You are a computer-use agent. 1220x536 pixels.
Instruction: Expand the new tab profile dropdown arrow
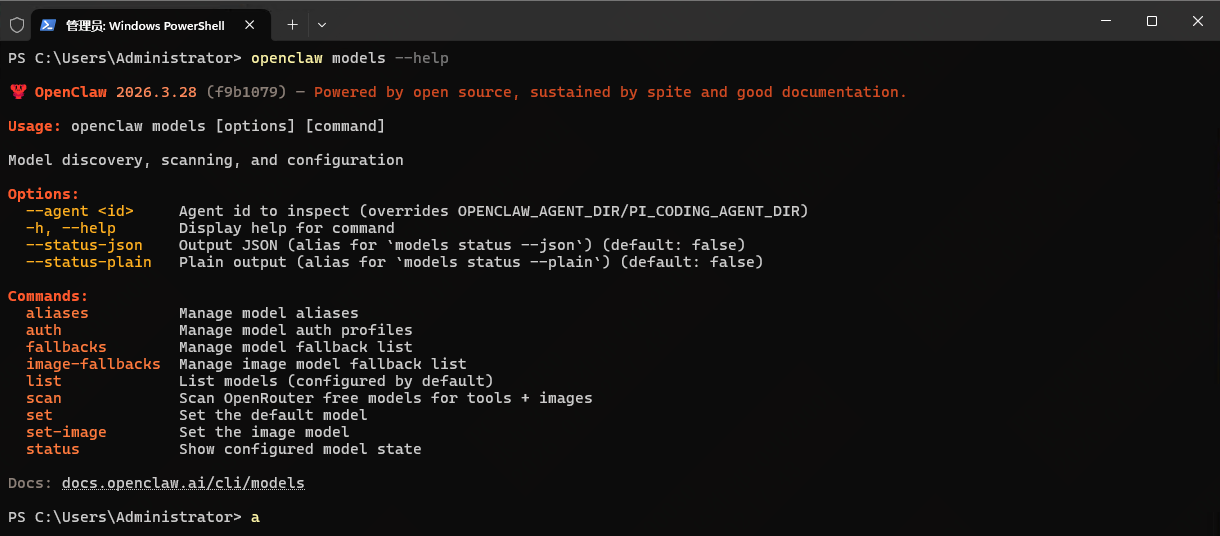pos(321,24)
